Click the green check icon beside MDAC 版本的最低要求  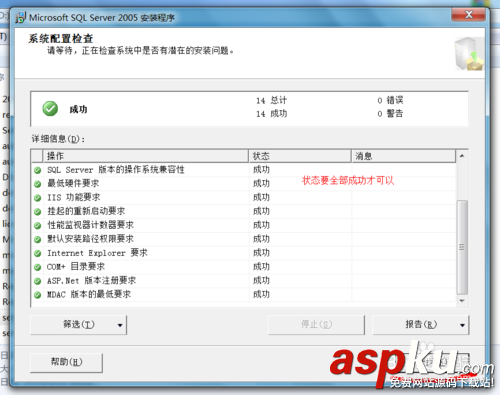(37, 295)
